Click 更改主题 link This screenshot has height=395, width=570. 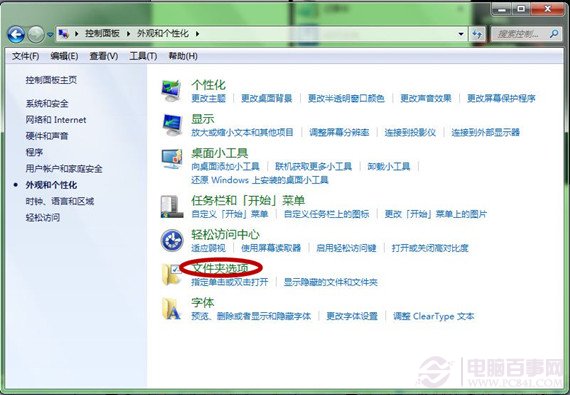click(x=209, y=98)
